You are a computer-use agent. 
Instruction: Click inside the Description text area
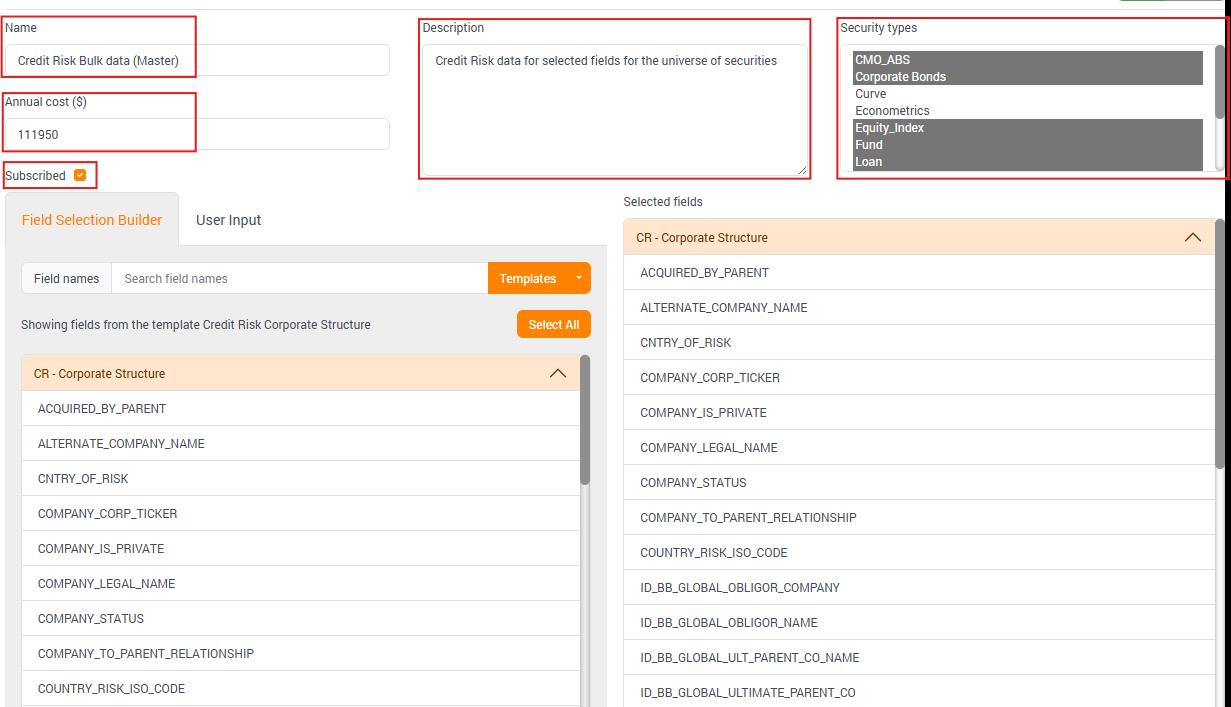tap(613, 110)
